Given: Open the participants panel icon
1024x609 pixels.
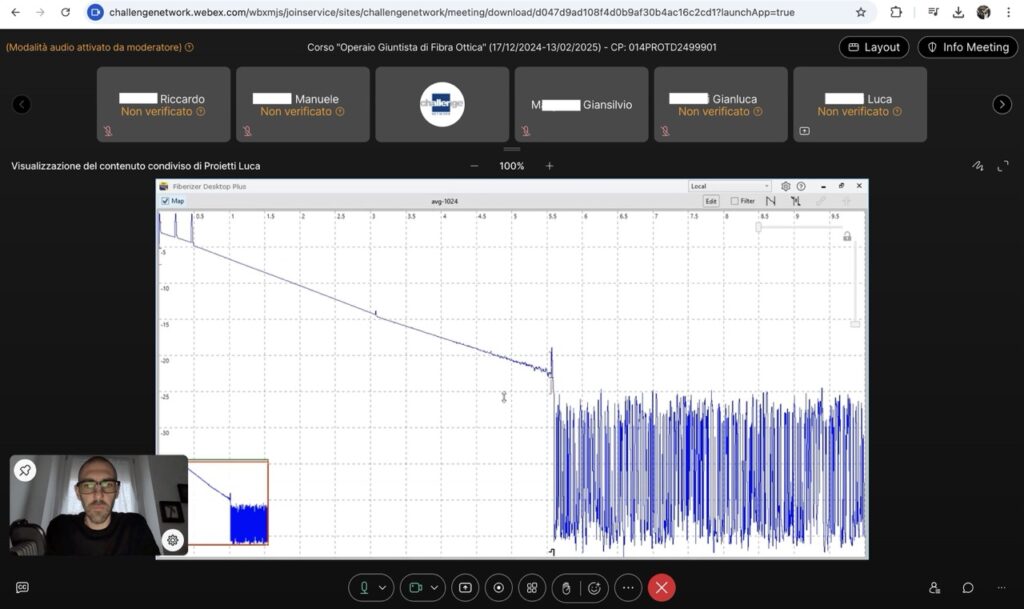Looking at the screenshot, I should click(934, 588).
